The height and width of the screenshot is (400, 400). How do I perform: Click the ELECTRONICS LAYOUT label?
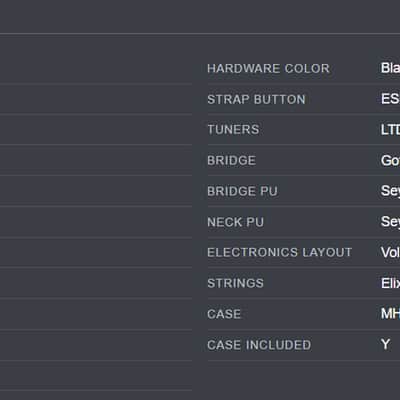280,253
